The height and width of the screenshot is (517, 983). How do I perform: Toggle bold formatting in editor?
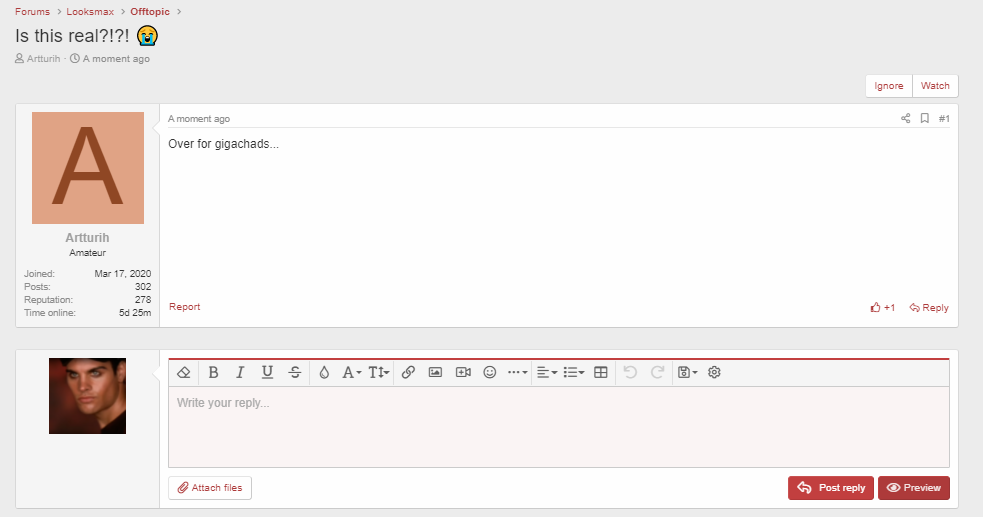[x=213, y=372]
